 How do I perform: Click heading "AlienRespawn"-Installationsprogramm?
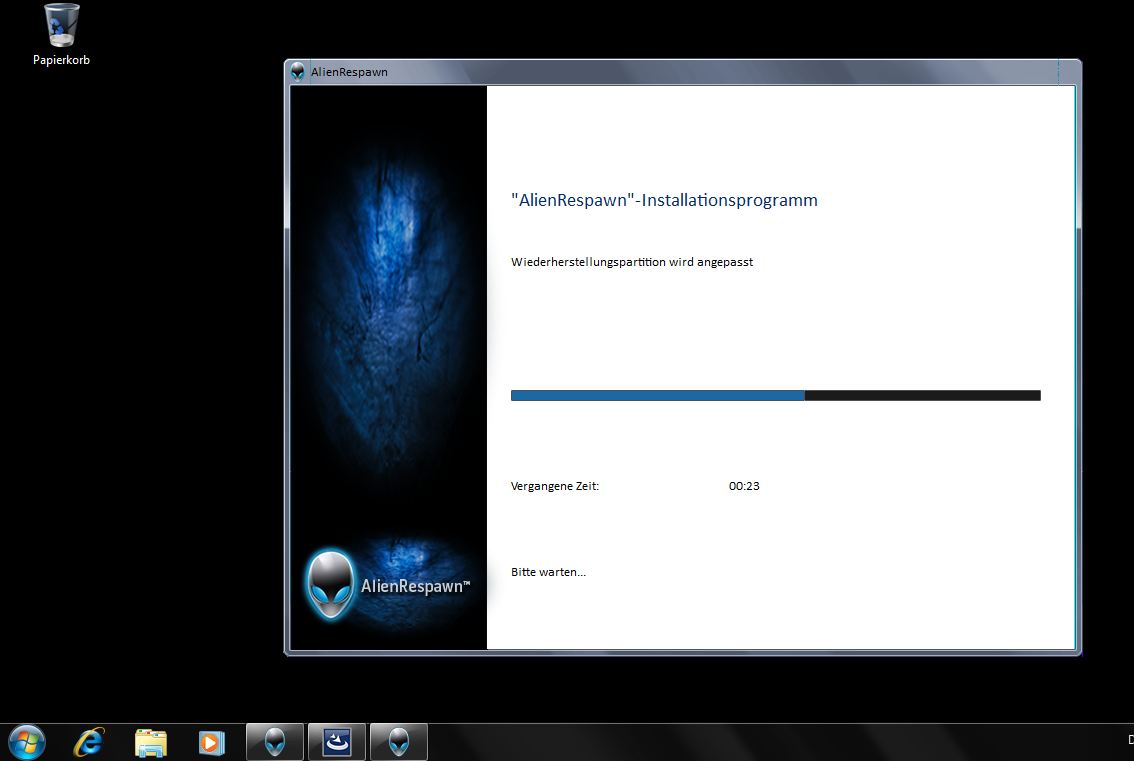tap(664, 200)
